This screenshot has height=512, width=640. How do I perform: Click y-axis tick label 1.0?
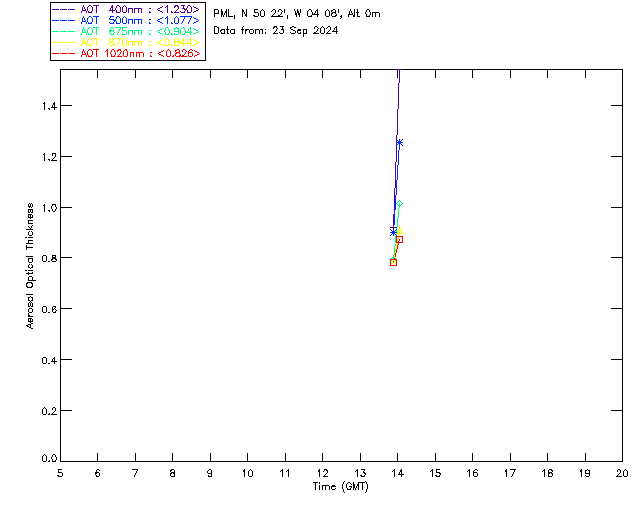(x=49, y=208)
